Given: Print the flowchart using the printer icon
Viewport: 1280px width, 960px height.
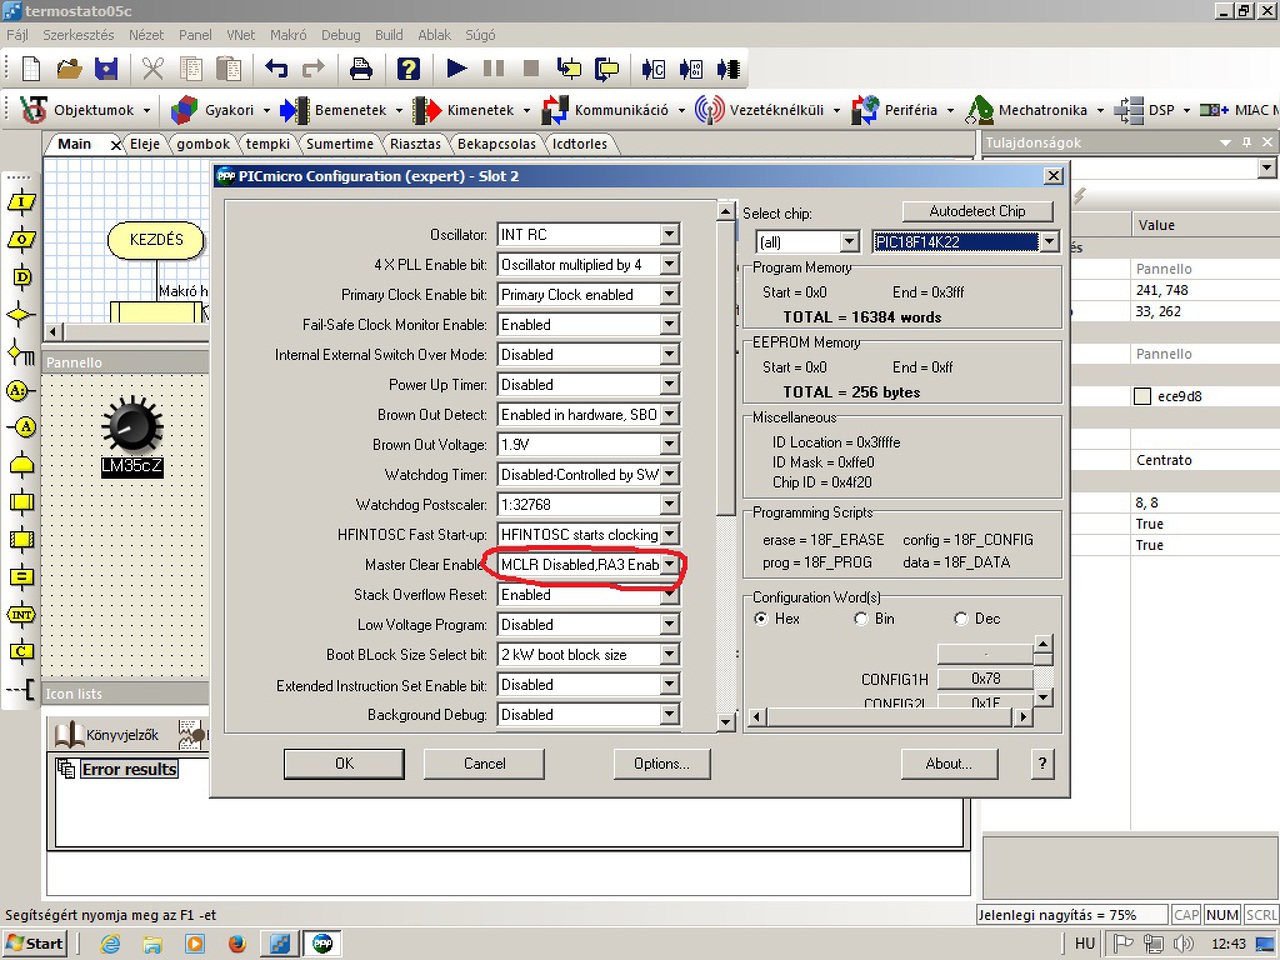Looking at the screenshot, I should [361, 69].
